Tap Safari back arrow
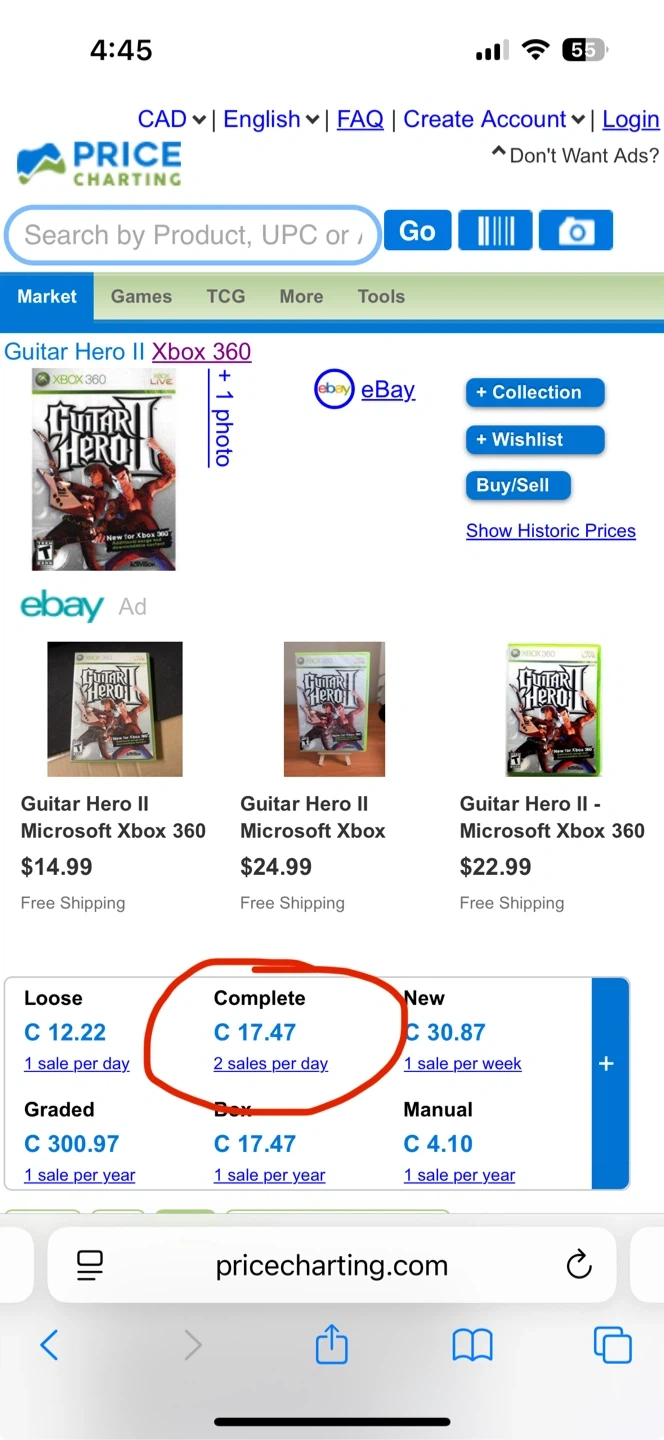This screenshot has height=1440, width=664. click(49, 1345)
